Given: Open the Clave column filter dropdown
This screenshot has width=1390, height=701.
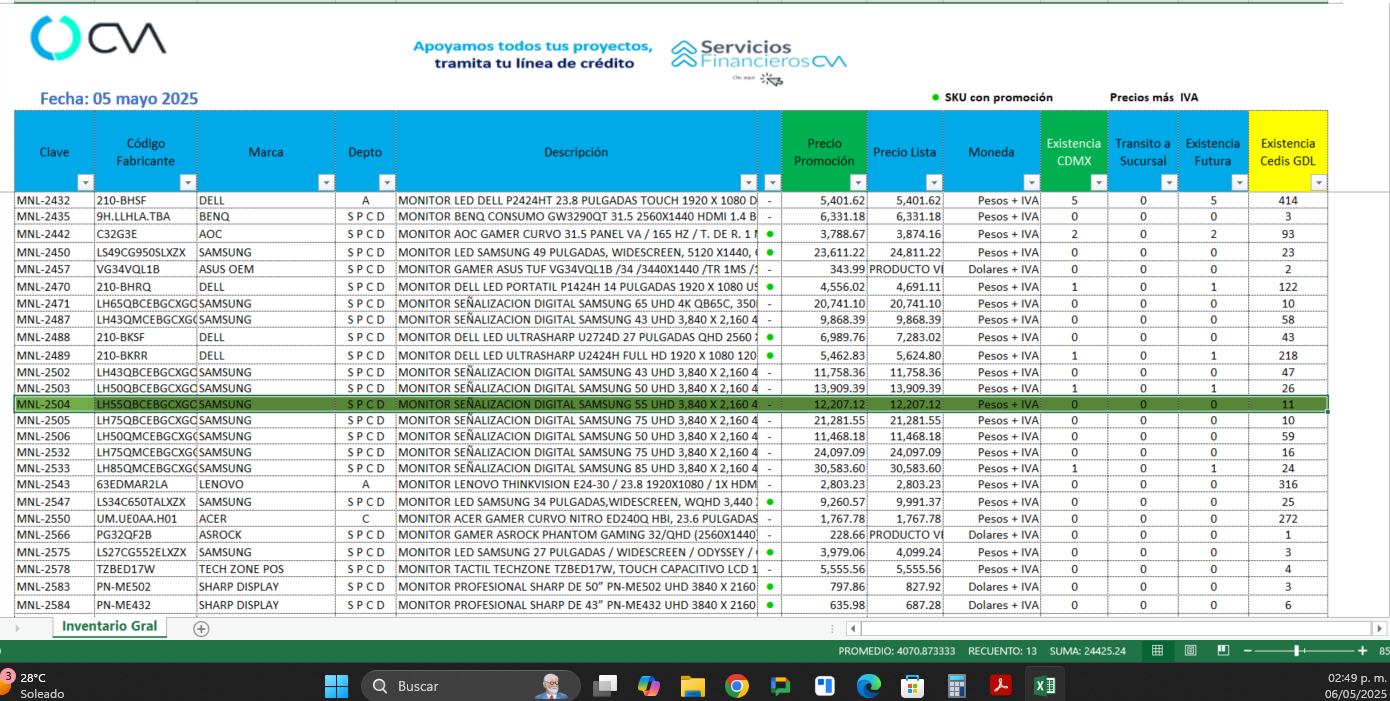Looking at the screenshot, I should (86, 183).
